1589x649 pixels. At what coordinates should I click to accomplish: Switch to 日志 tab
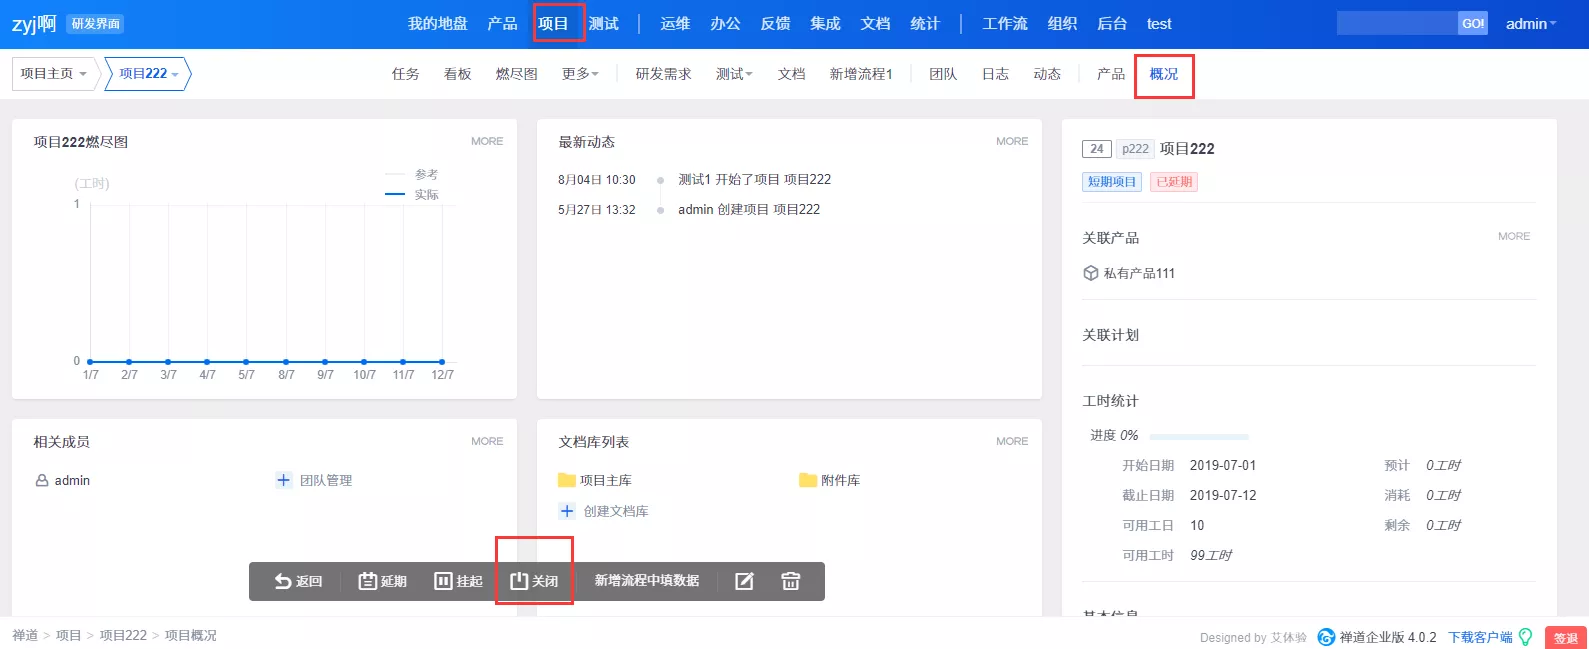995,74
